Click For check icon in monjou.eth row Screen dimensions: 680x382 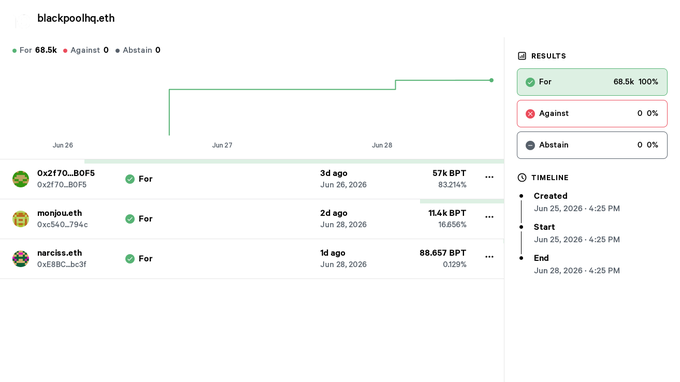(x=130, y=219)
